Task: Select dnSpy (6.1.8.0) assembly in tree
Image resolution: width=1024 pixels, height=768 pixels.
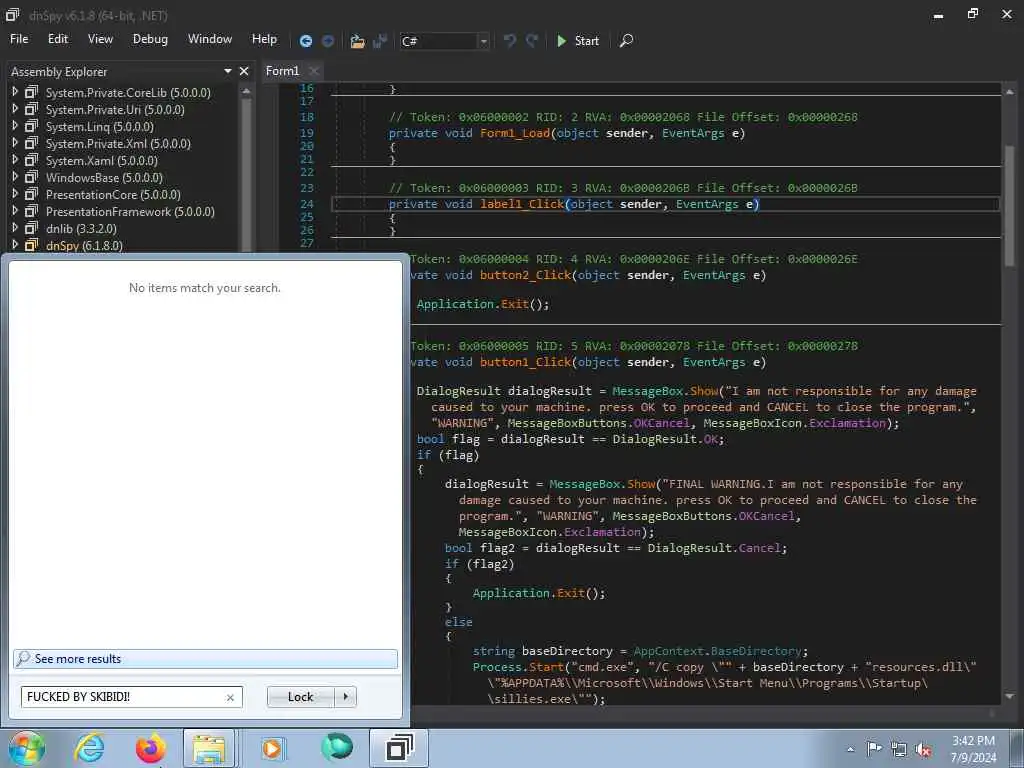Action: [84, 246]
